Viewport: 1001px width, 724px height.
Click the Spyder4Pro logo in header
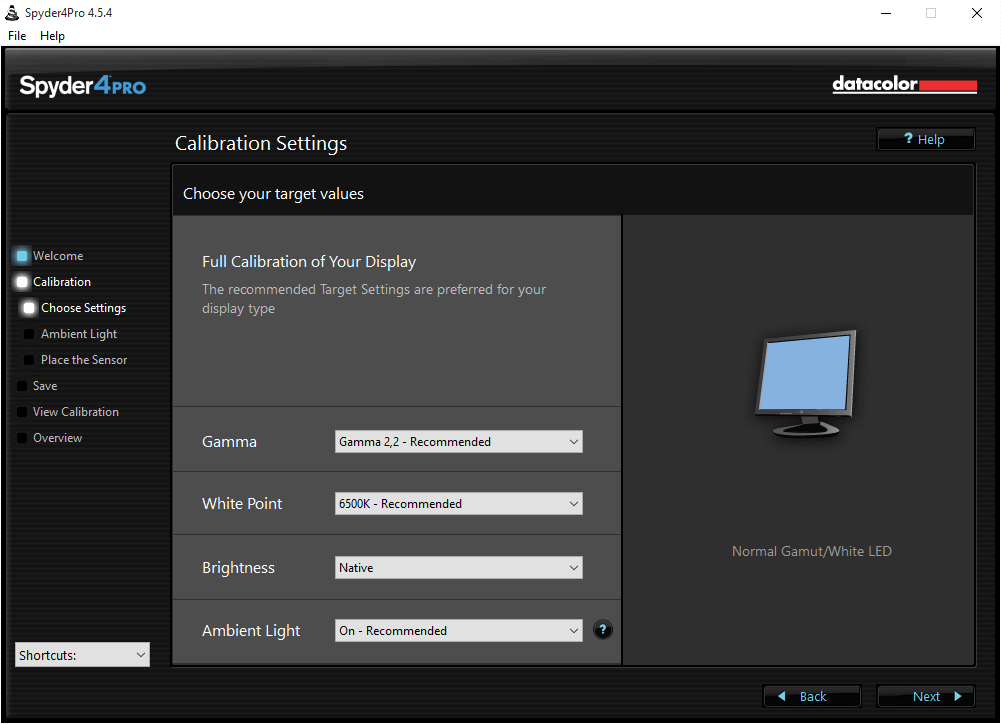pos(82,86)
